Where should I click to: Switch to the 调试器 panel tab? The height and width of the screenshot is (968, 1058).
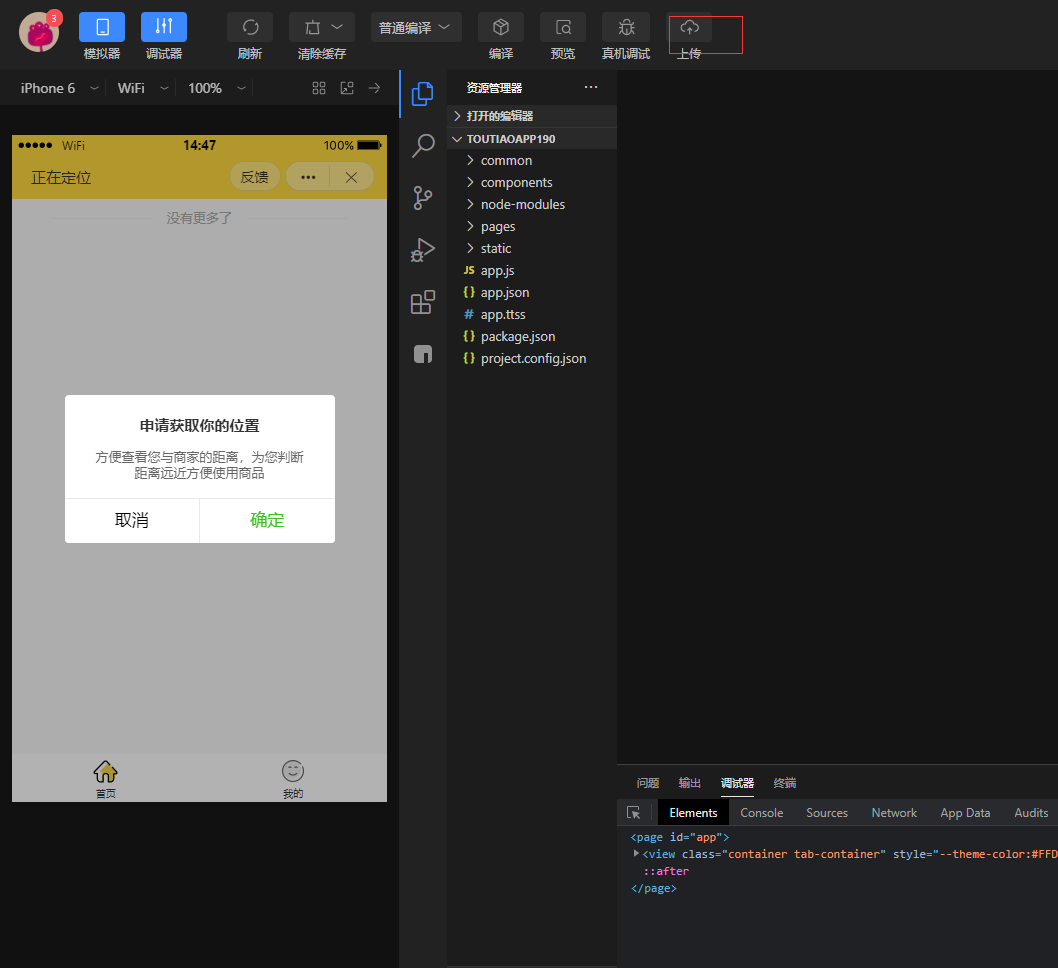point(737,783)
